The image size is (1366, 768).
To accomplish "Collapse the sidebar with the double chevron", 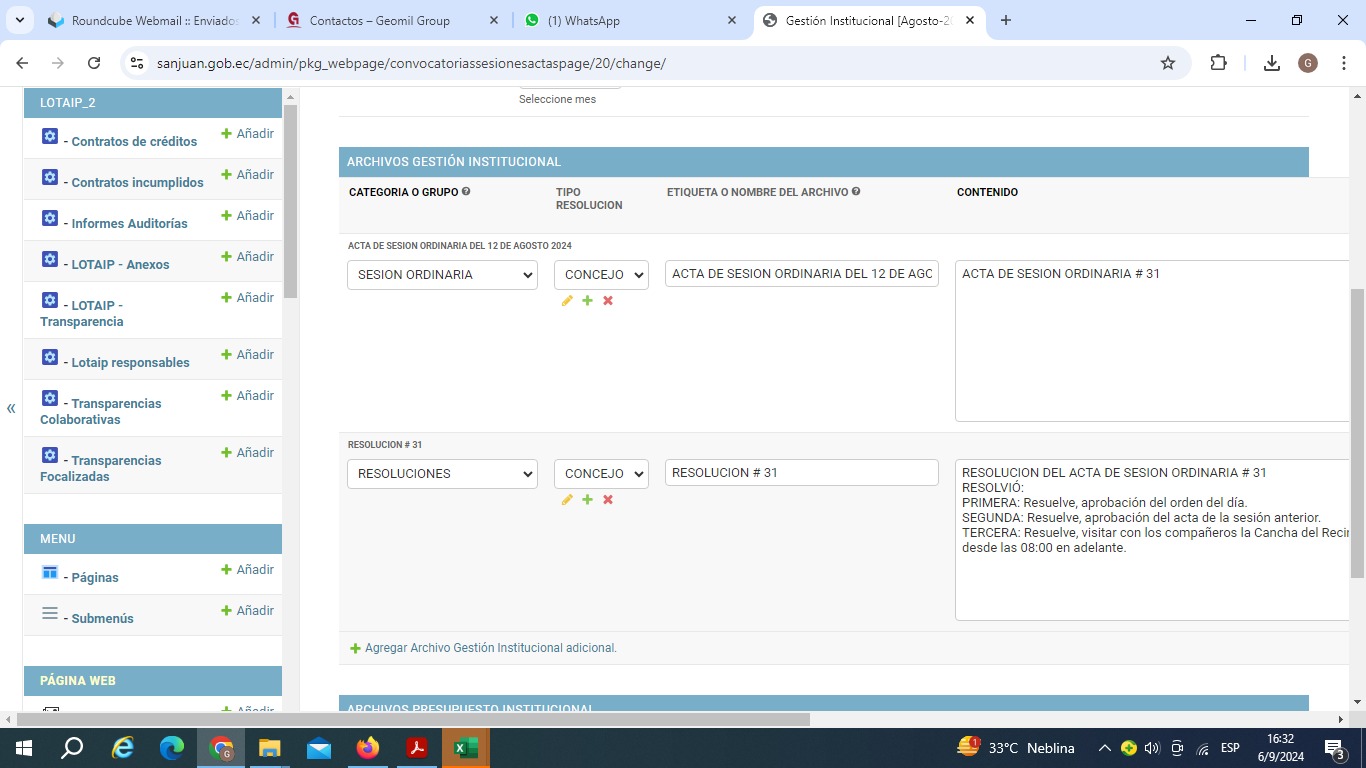I will click(11, 408).
